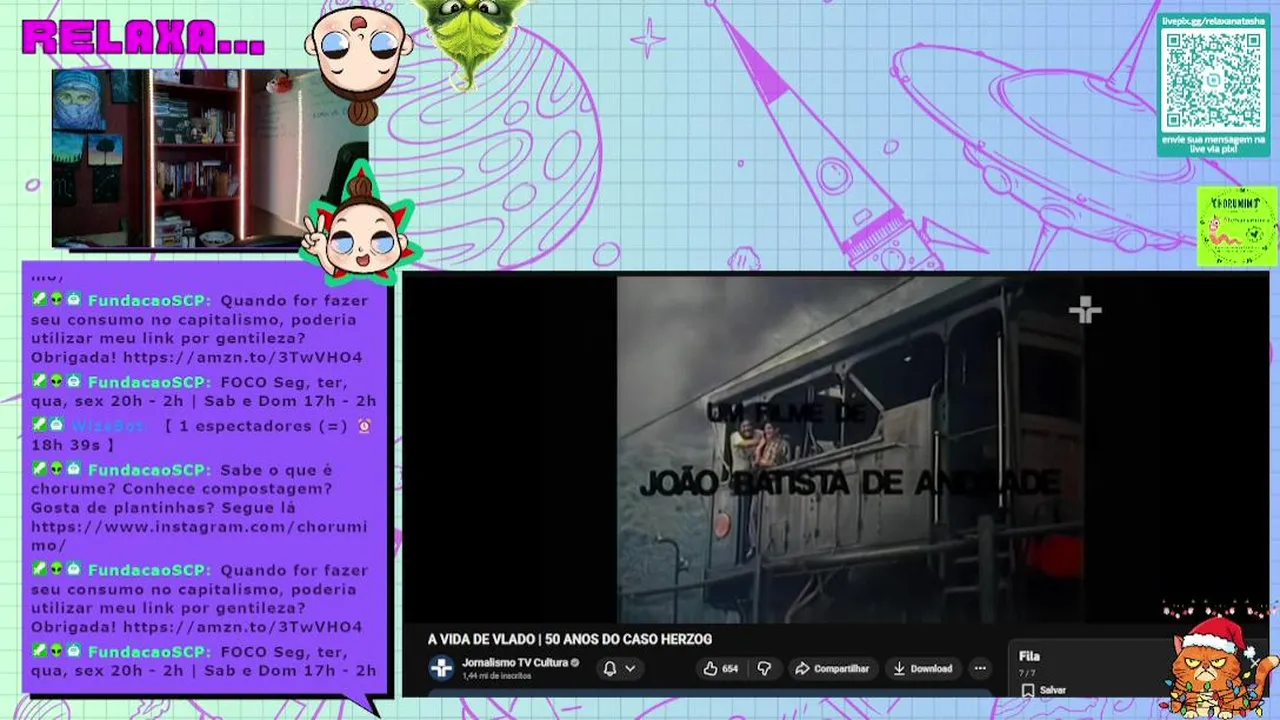Click the alarm clock emoji in WizeBot message
Viewport: 1280px width, 720px height.
(x=364, y=426)
